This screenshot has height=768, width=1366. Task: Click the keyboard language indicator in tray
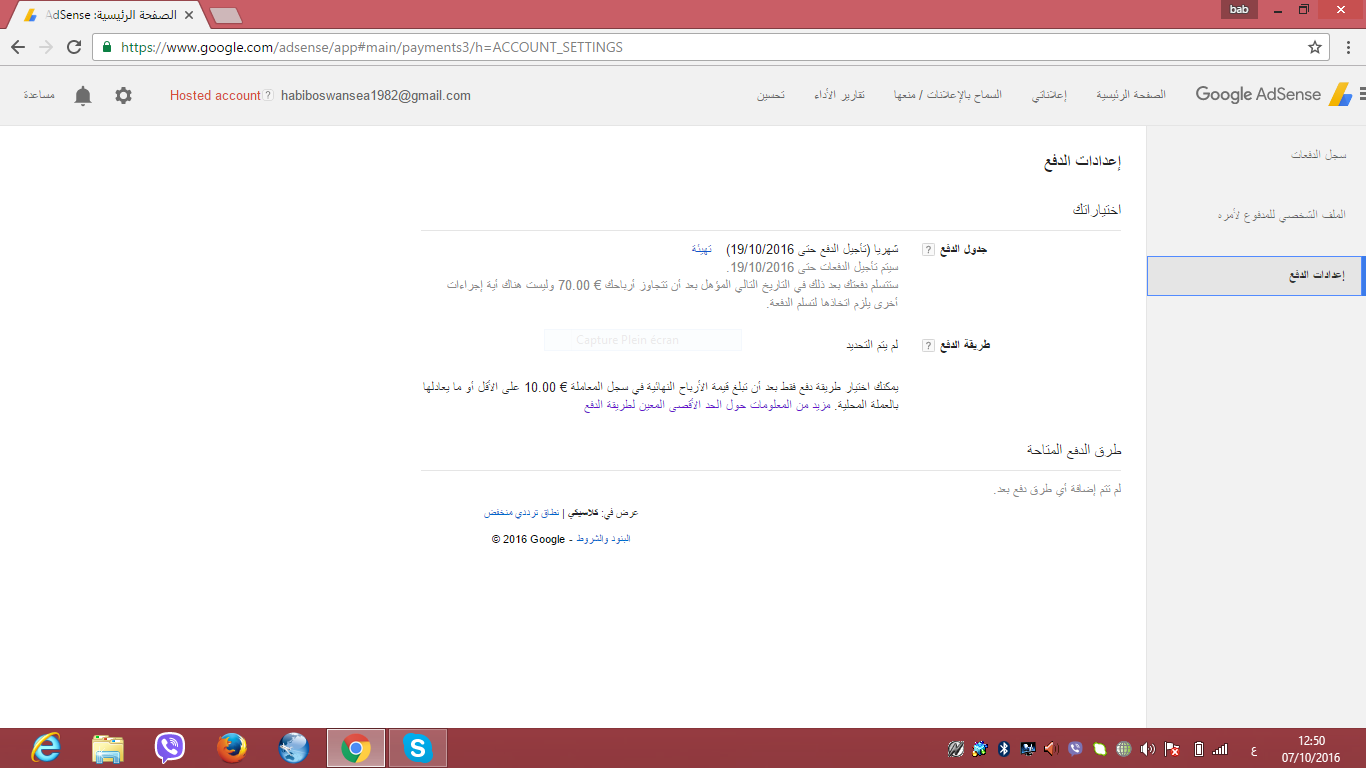tap(1254, 749)
